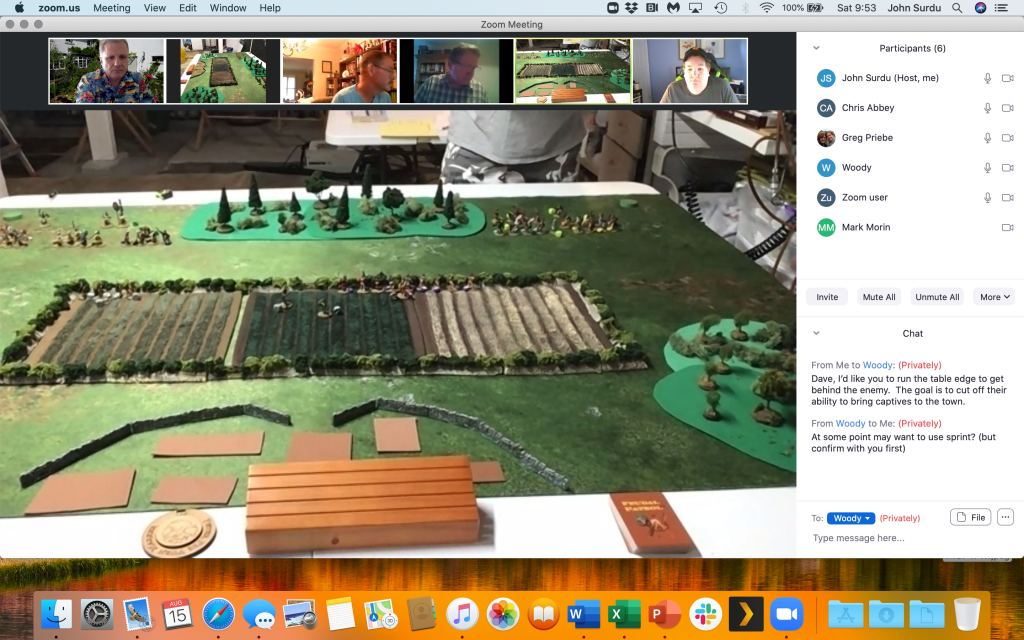Viewport: 1024px width, 640px height.
Task: Collapse the Participants panel chevron
Action: [x=816, y=48]
